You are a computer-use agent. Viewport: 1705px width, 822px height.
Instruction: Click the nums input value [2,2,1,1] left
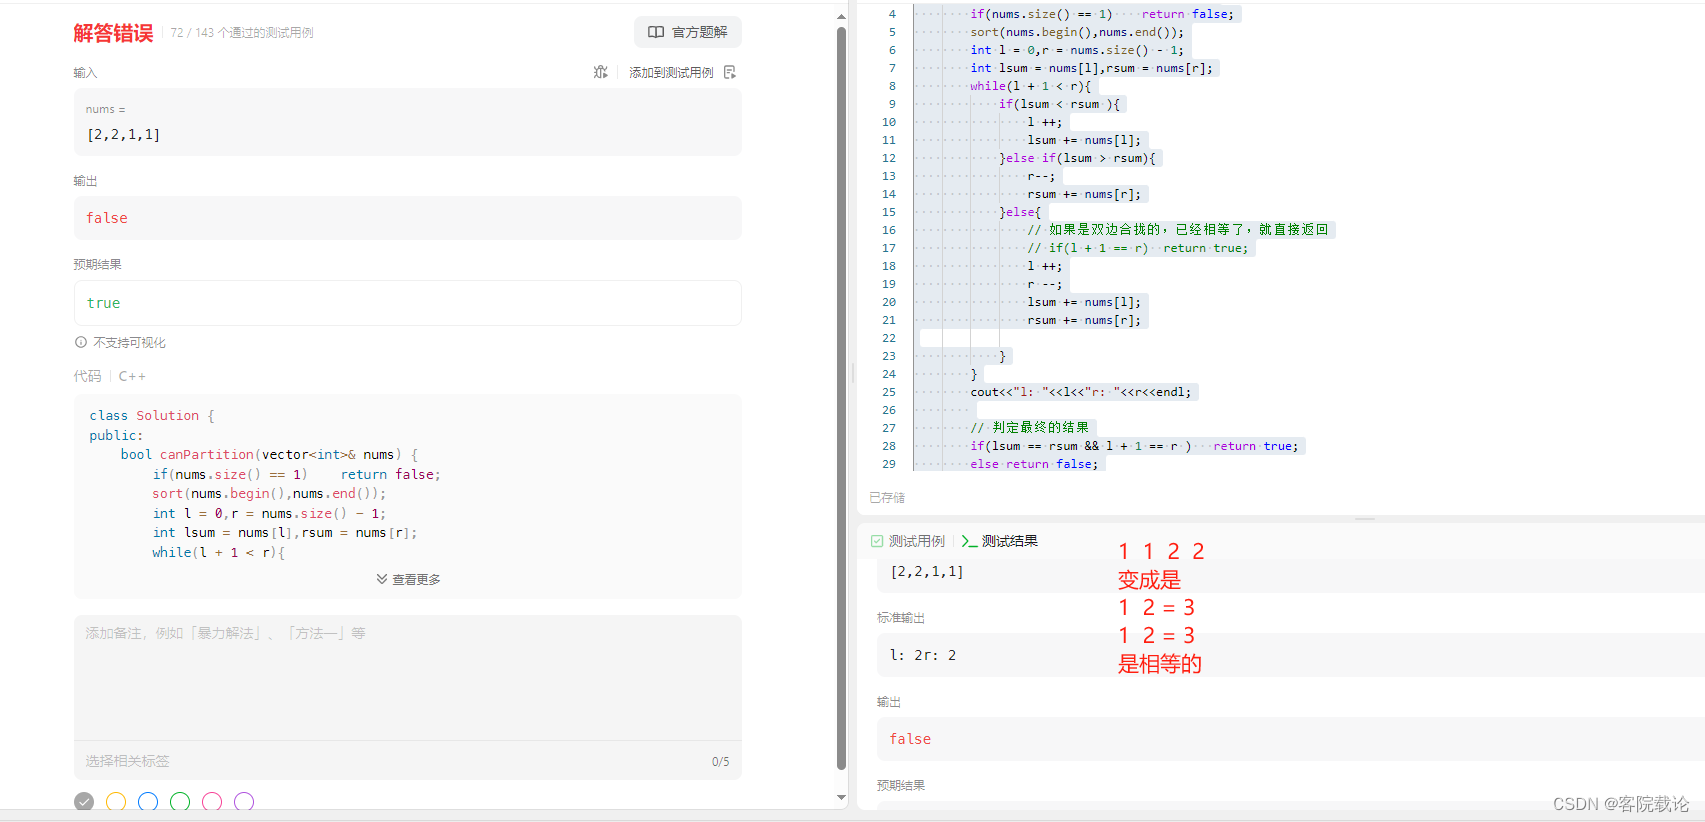[x=123, y=134]
